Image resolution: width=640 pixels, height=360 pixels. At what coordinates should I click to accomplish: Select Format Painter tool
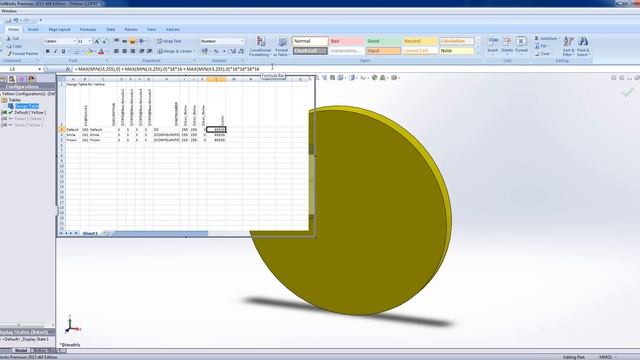pos(22,53)
